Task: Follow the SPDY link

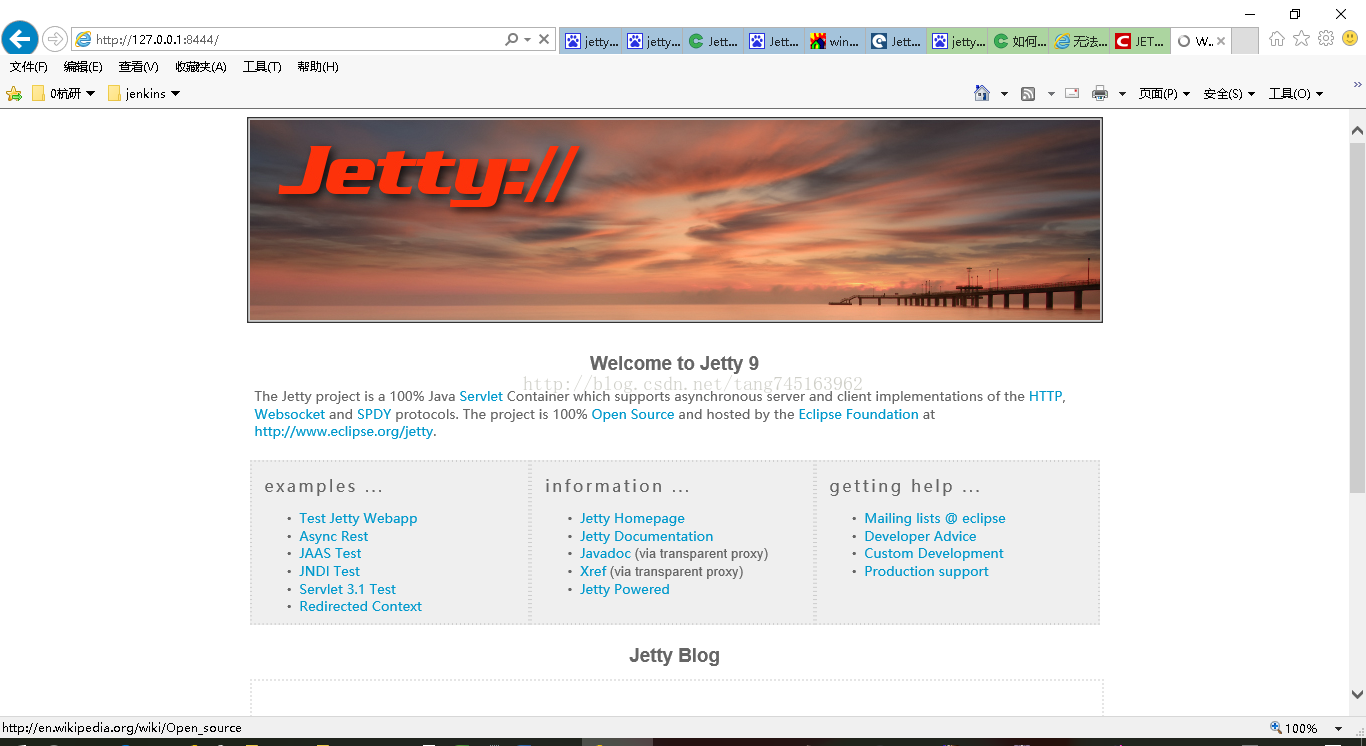Action: [374, 414]
